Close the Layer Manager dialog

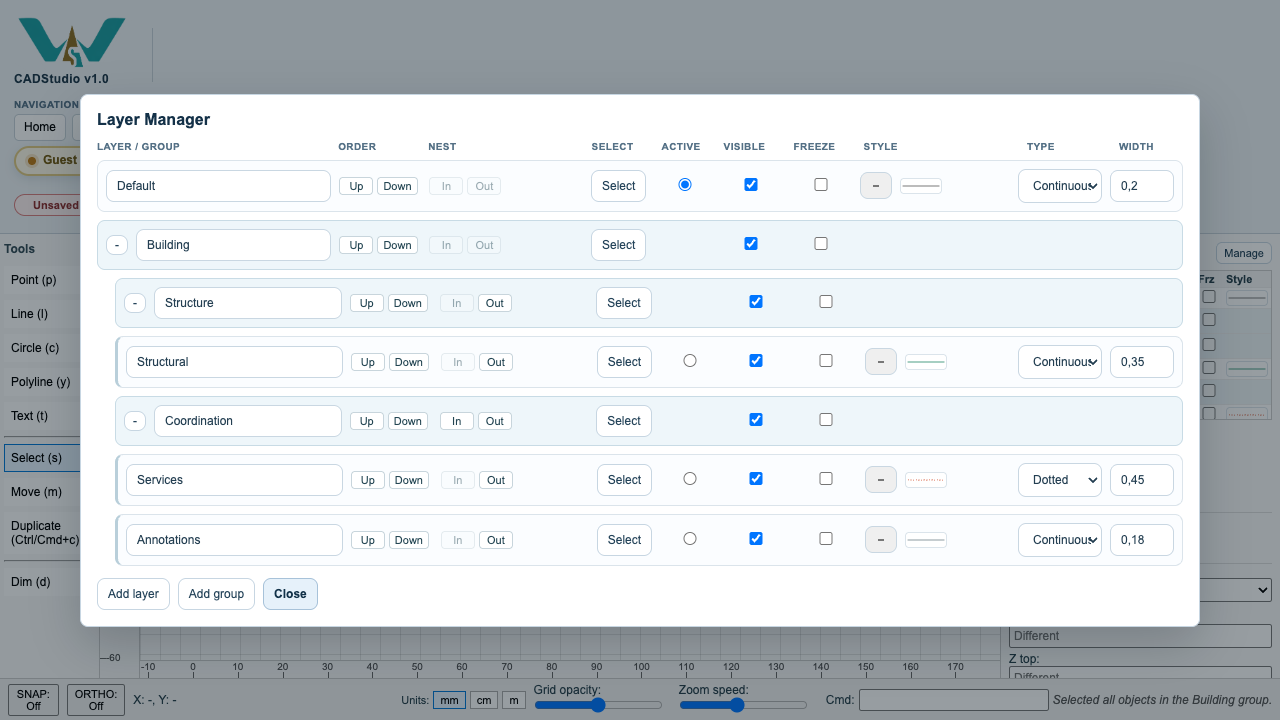[x=290, y=594]
